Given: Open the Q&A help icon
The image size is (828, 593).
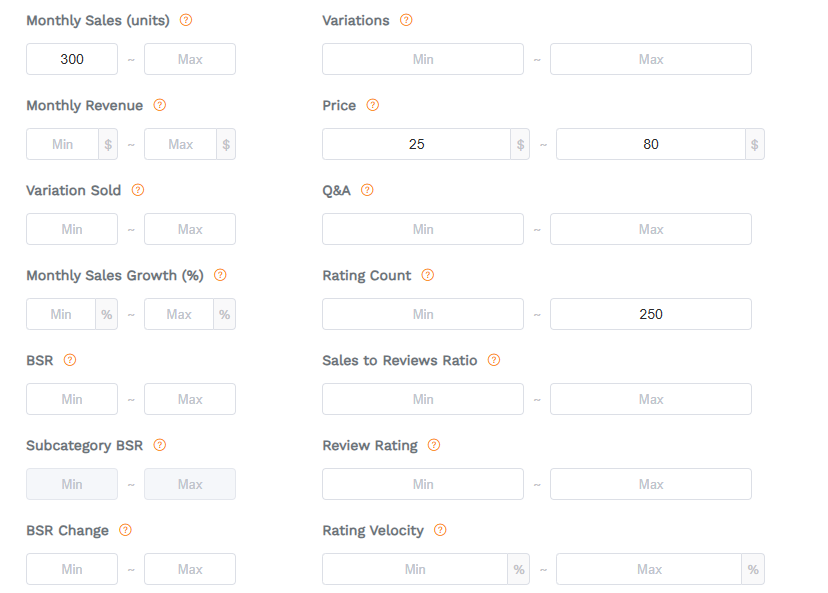Looking at the screenshot, I should [366, 190].
